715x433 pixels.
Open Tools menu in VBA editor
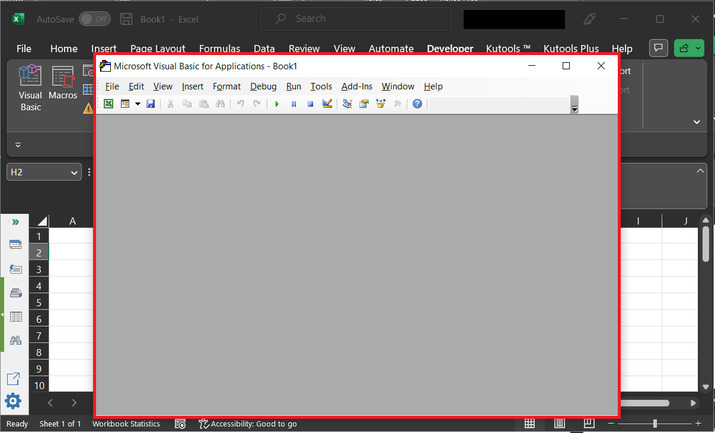(x=321, y=87)
